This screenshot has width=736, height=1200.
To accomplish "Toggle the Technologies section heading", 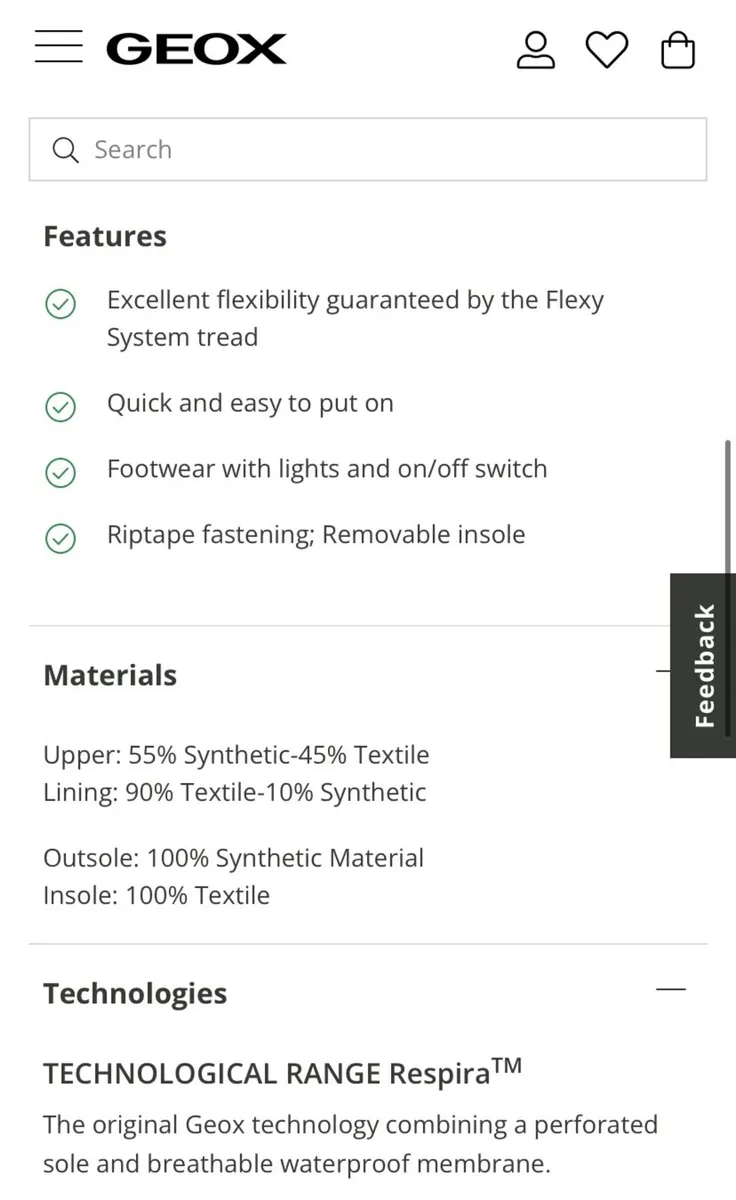I will (x=135, y=993).
